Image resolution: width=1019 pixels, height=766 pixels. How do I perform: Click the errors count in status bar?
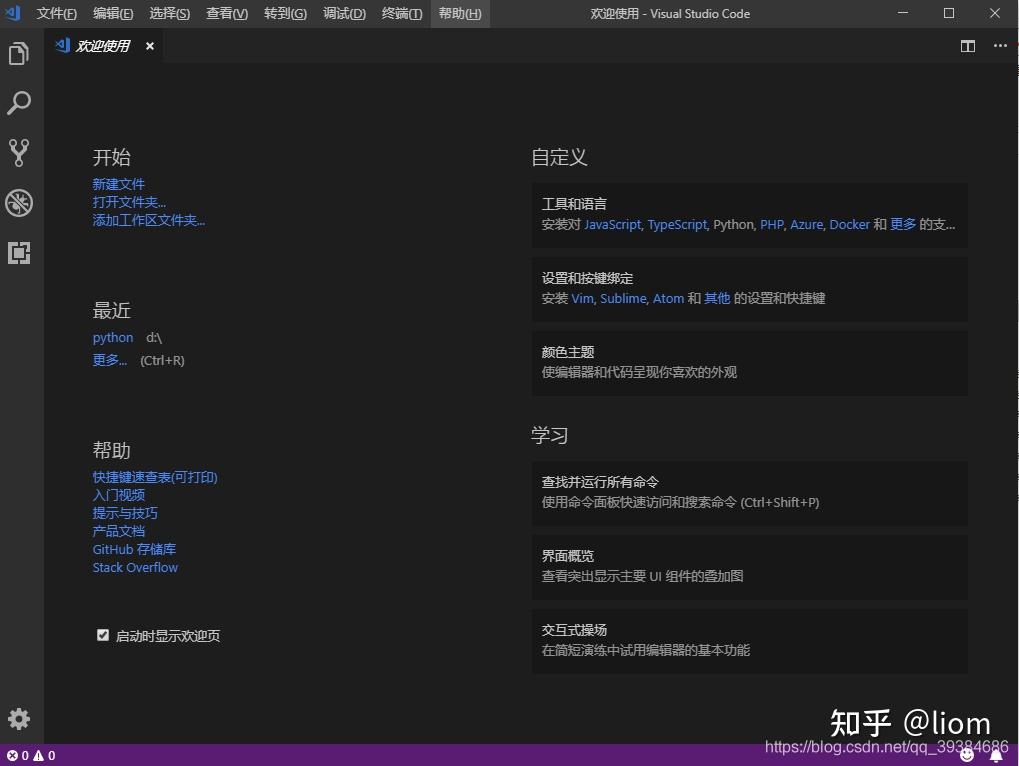(x=18, y=756)
